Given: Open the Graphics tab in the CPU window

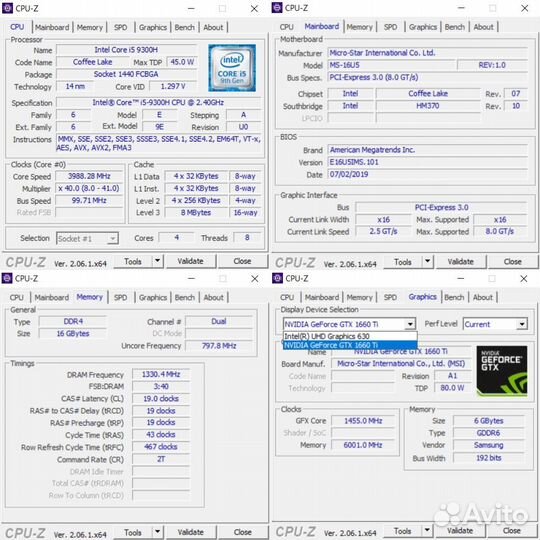Looking at the screenshot, I should point(153,27).
